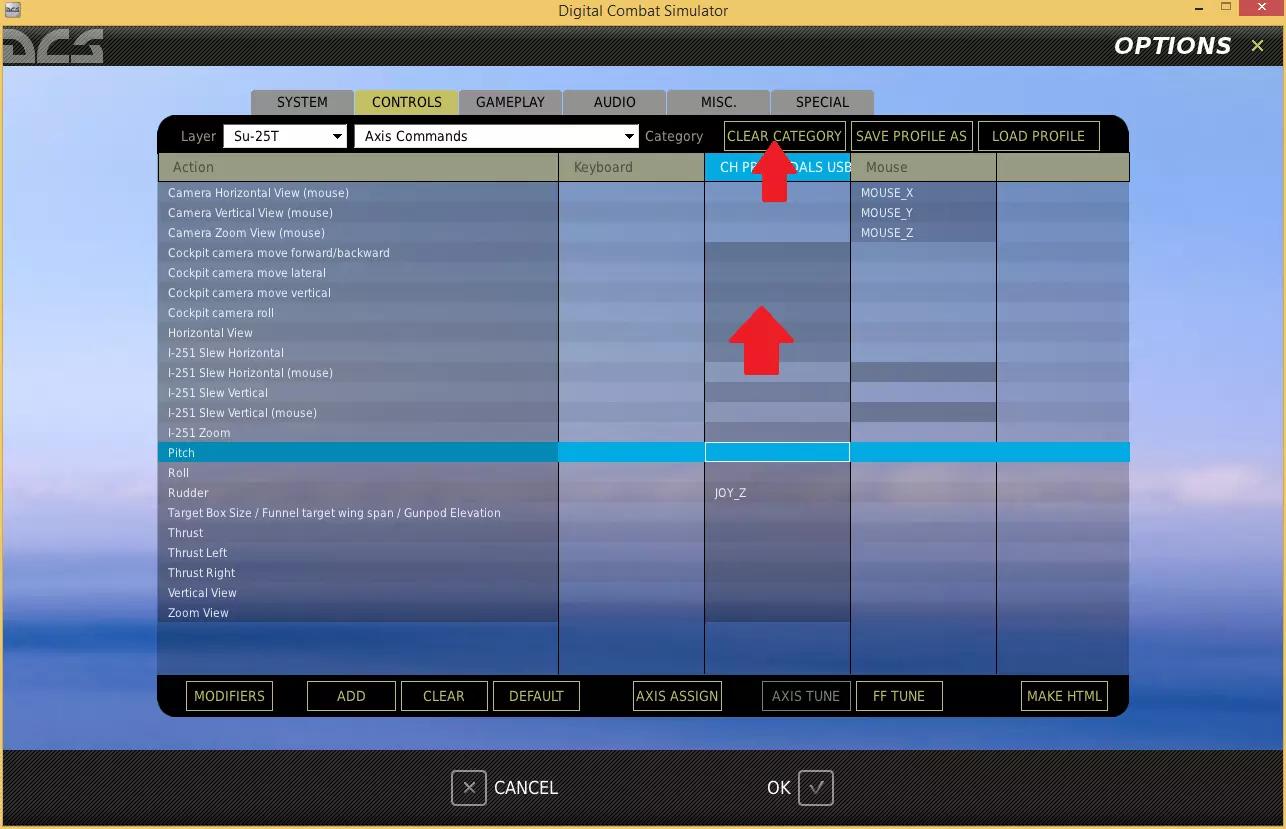Select the "Cockpit camera roll" action
Screen dimensions: 1286x829
click(x=358, y=313)
